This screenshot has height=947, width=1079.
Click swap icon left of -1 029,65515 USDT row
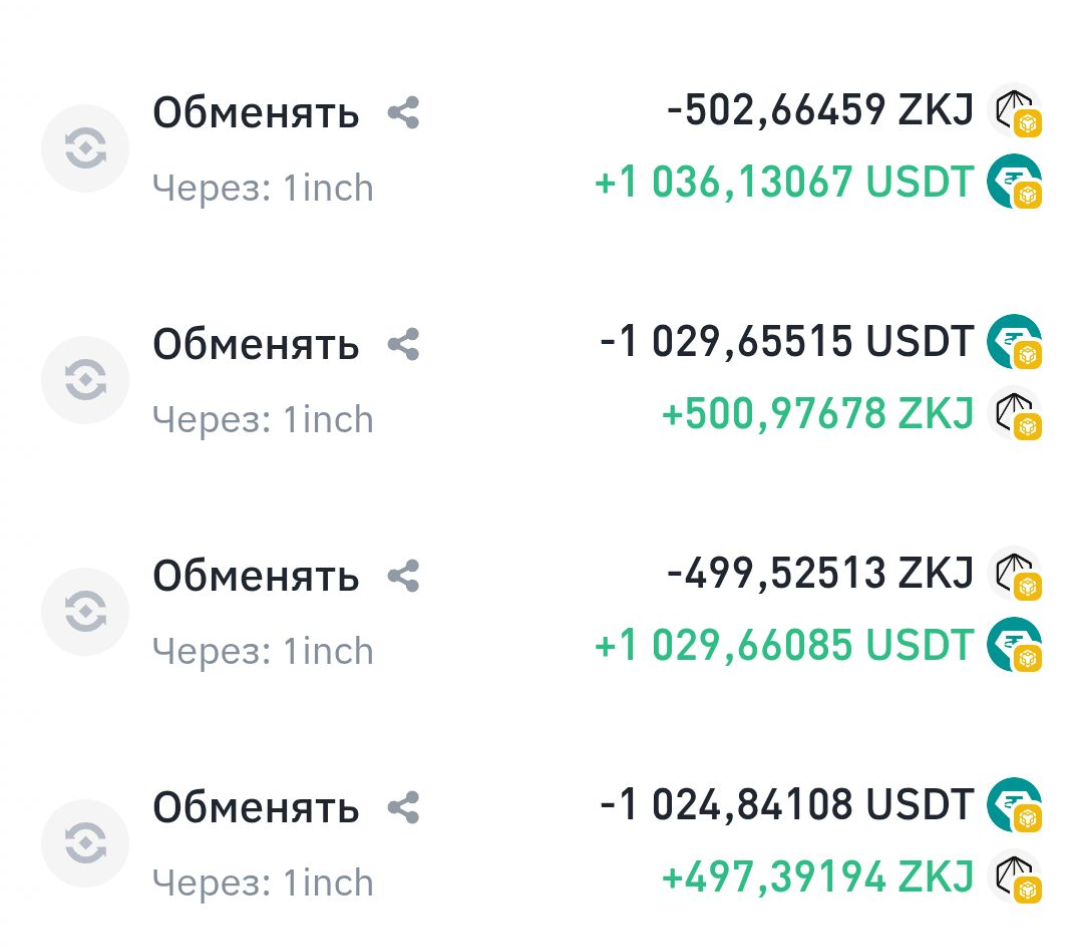coord(85,380)
